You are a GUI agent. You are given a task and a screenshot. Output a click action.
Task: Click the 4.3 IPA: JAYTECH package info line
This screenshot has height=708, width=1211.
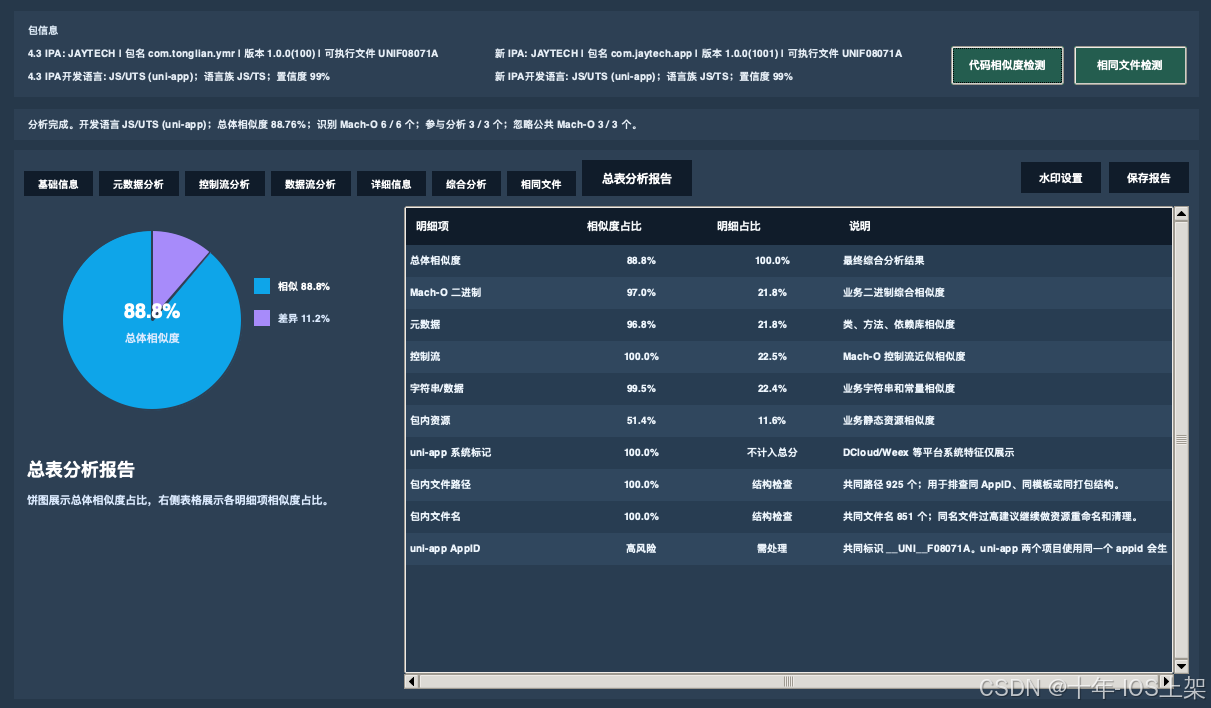tap(233, 53)
